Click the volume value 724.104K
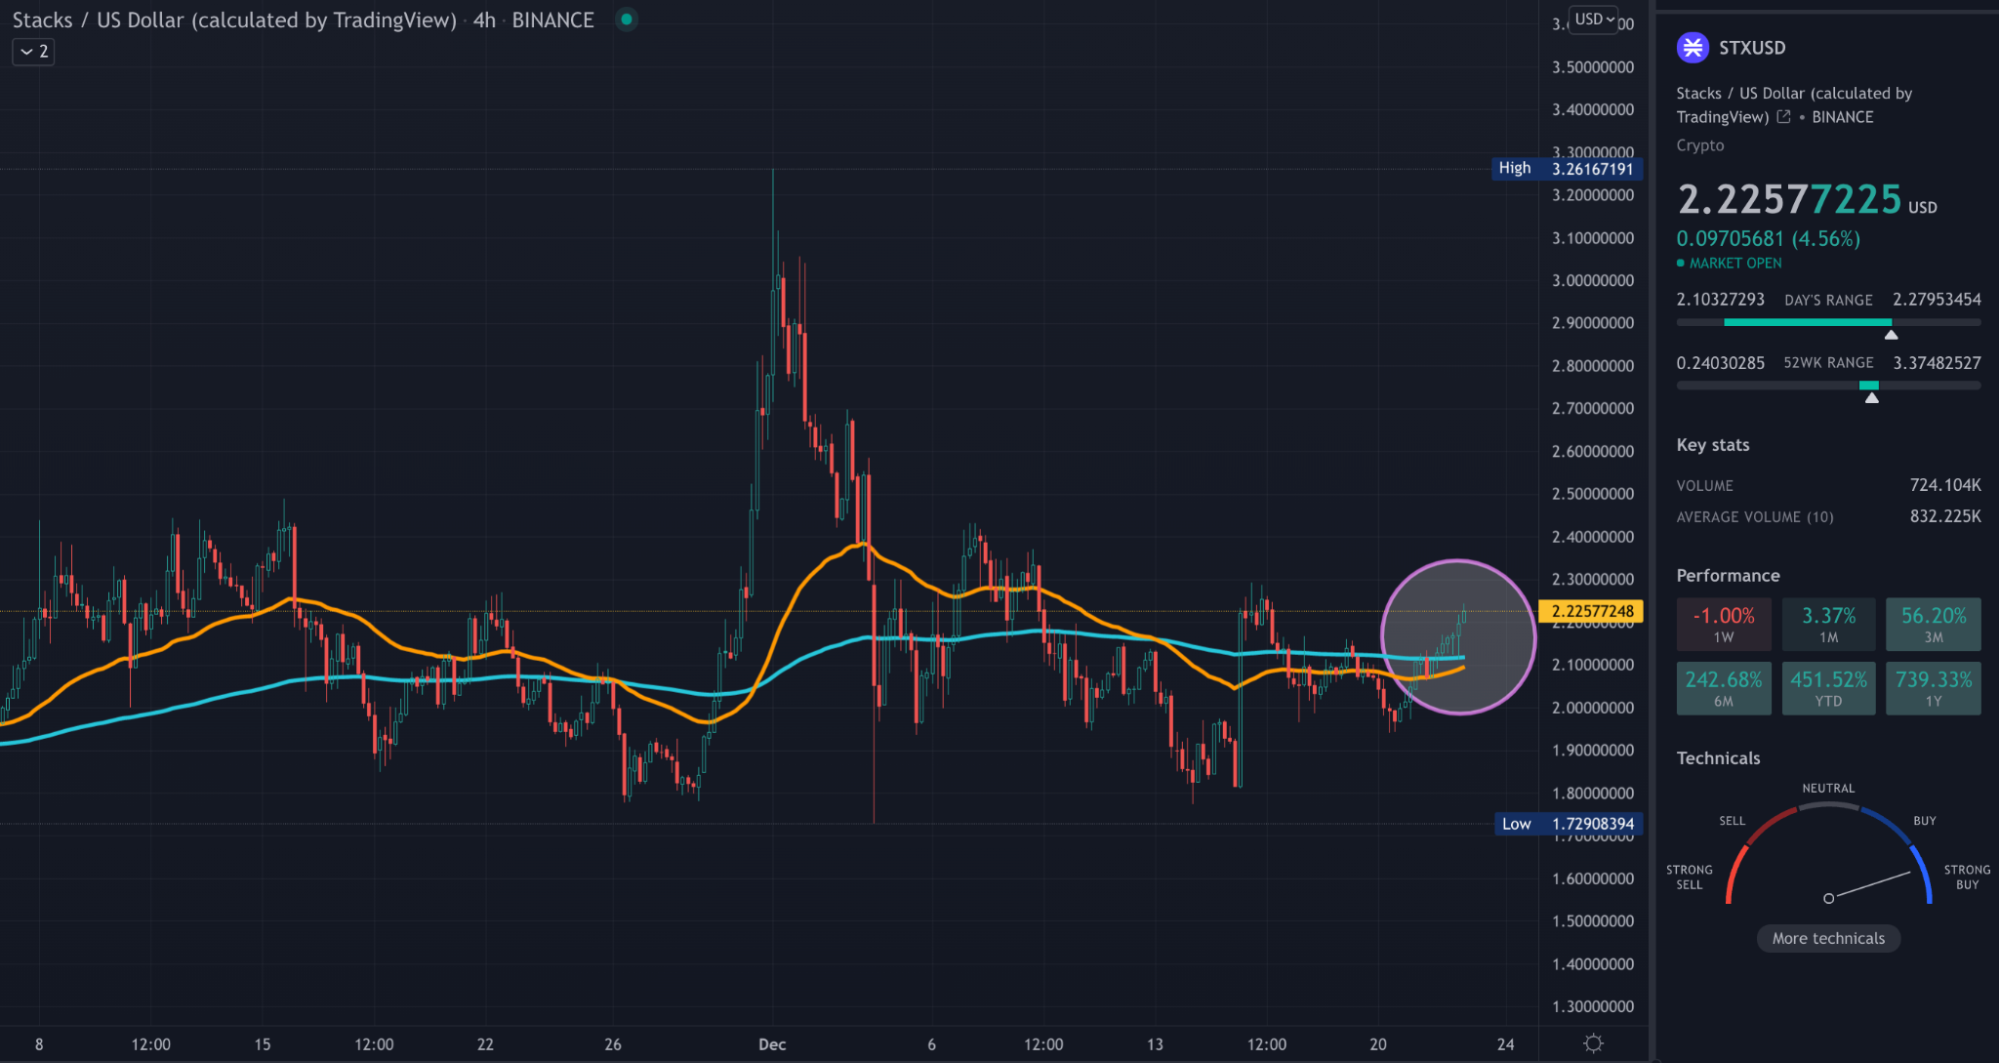This screenshot has width=1999, height=1063. pos(1945,485)
